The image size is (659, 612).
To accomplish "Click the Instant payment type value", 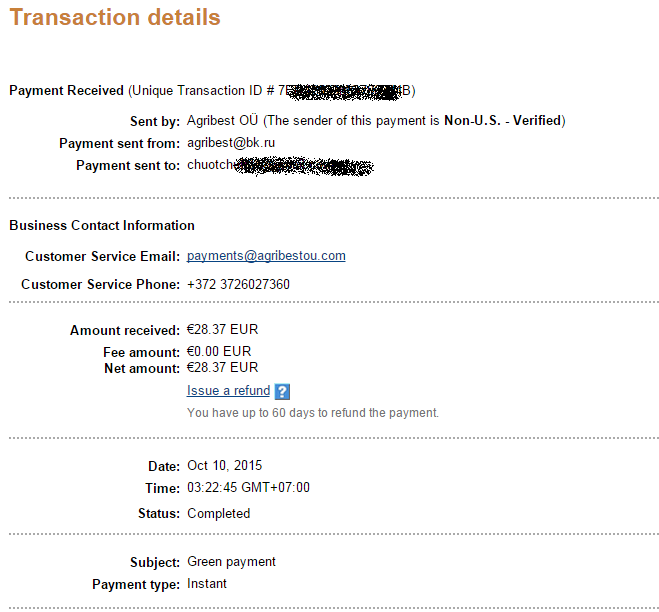I will 207,584.
